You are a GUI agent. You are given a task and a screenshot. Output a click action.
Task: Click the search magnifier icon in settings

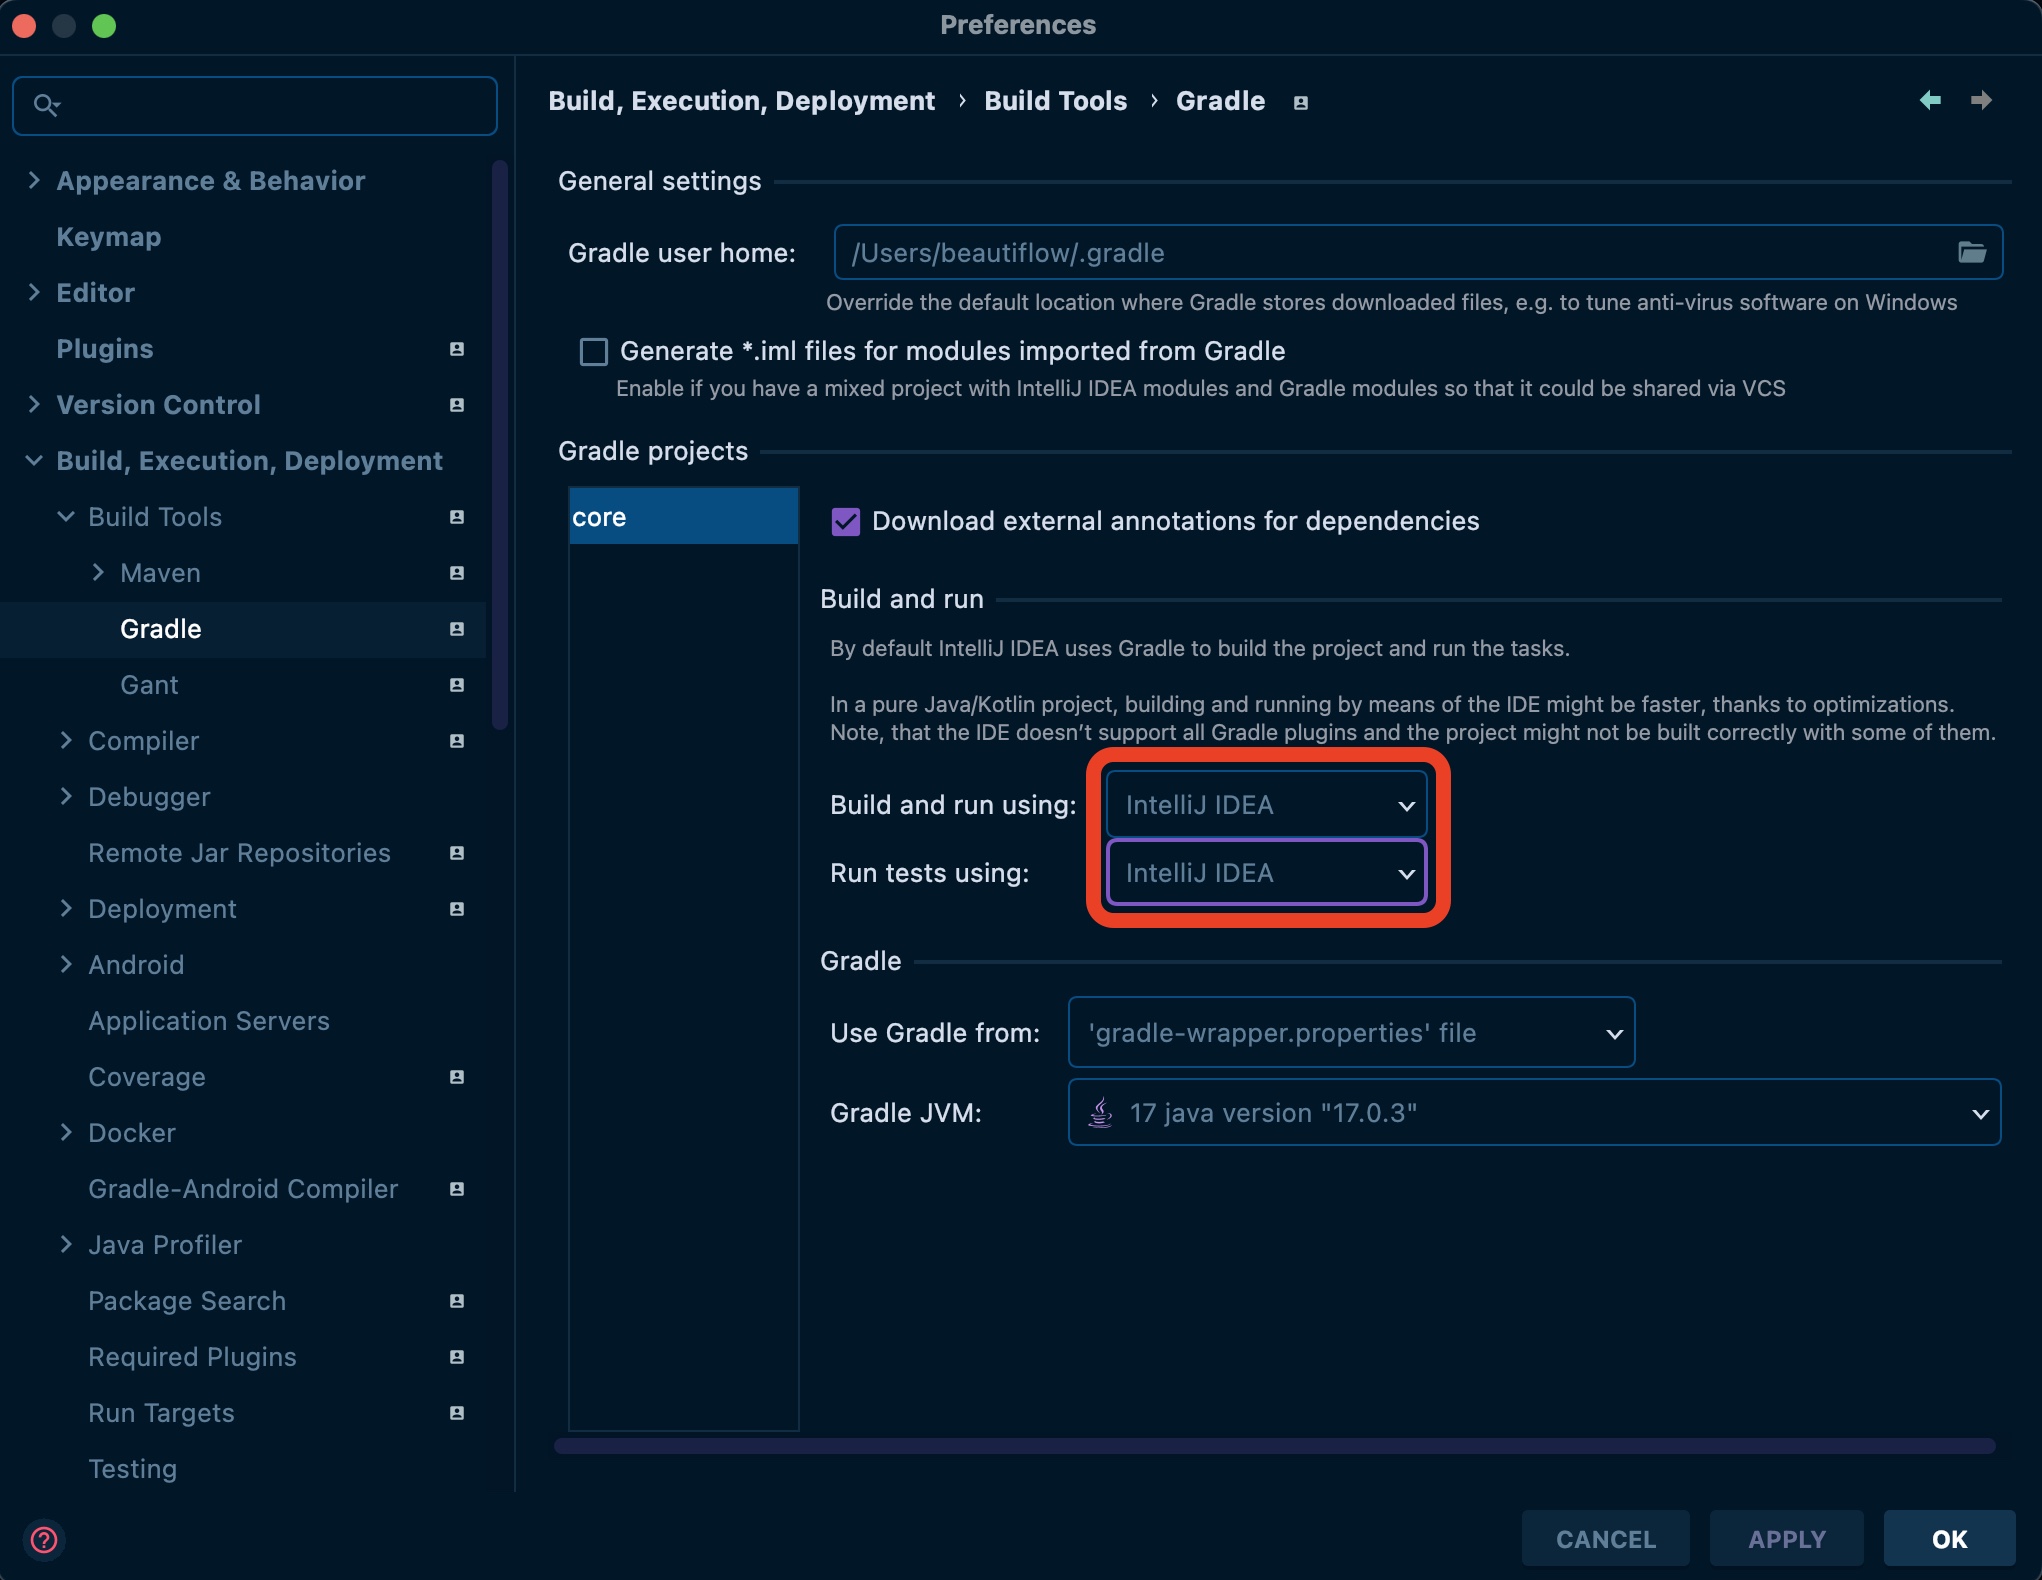pyautogui.click(x=46, y=105)
